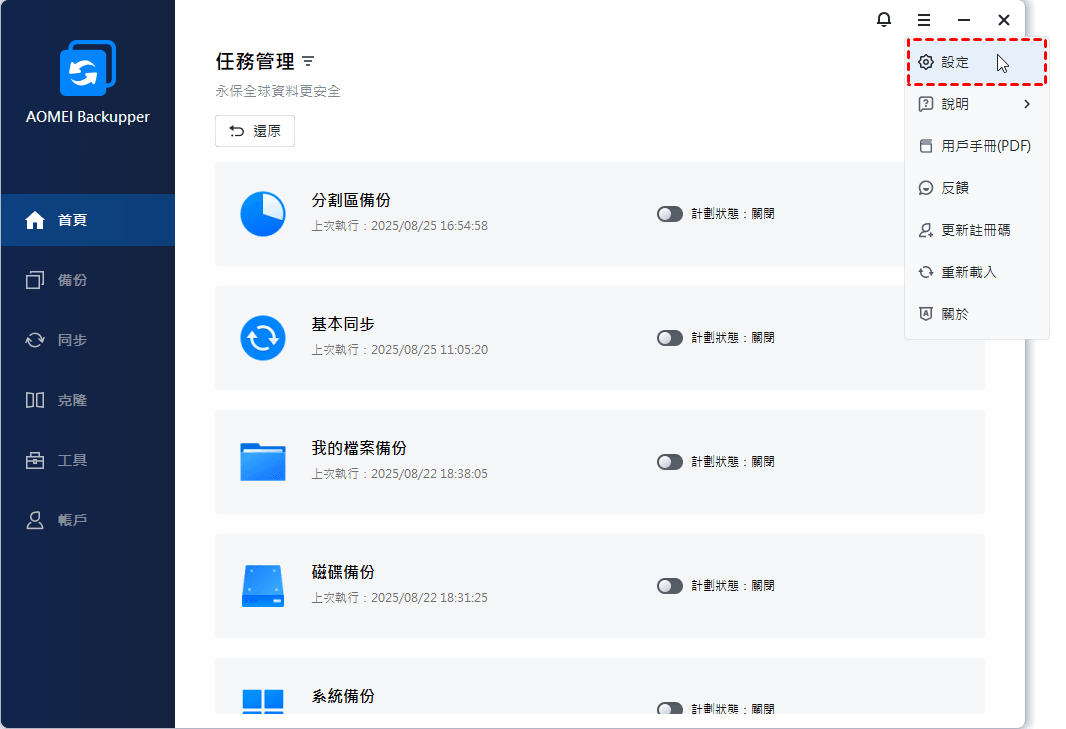The image size is (1066, 729).
Task: Click last run time 2025/08/22 18:31:25
Action: [x=429, y=598]
